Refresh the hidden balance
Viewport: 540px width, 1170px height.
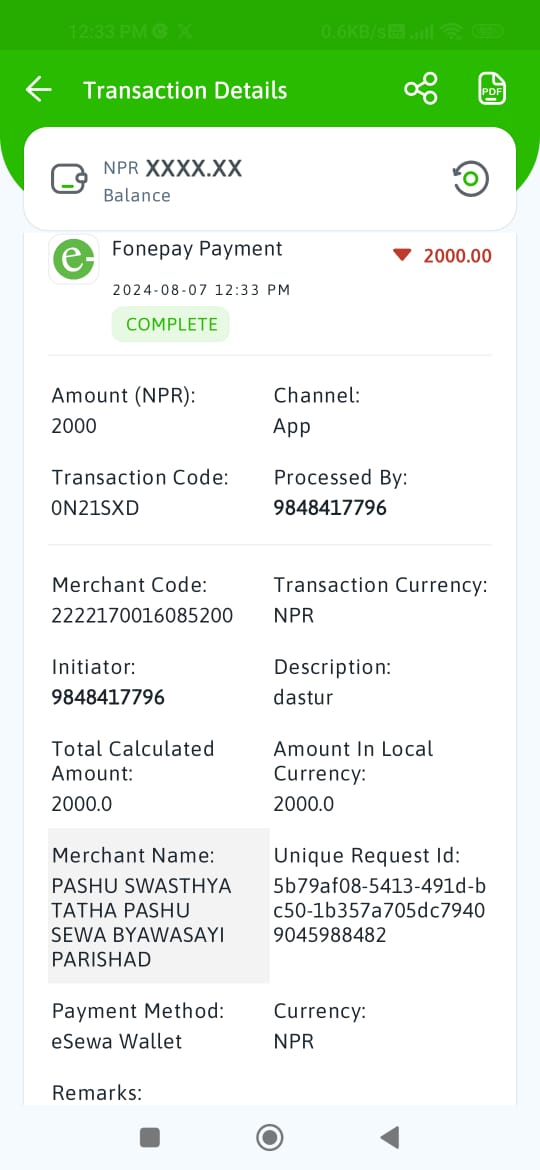tap(471, 179)
